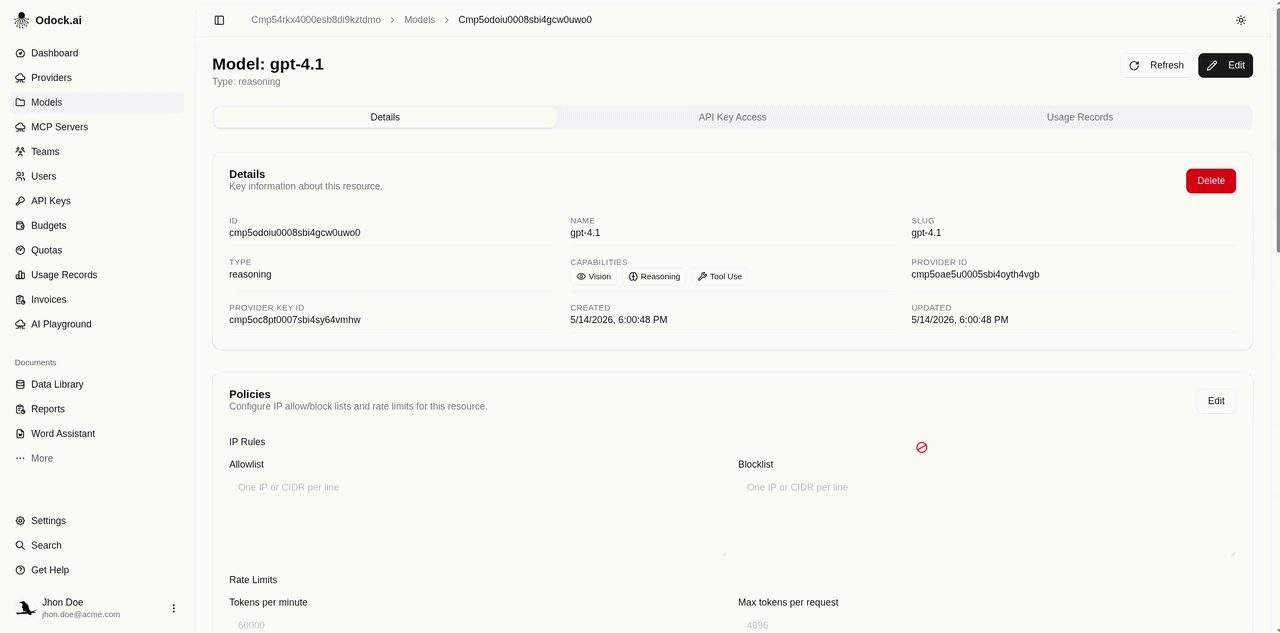Click the provider ID cmp5oae5u0005sbi4oyth4vgb

[975, 274]
